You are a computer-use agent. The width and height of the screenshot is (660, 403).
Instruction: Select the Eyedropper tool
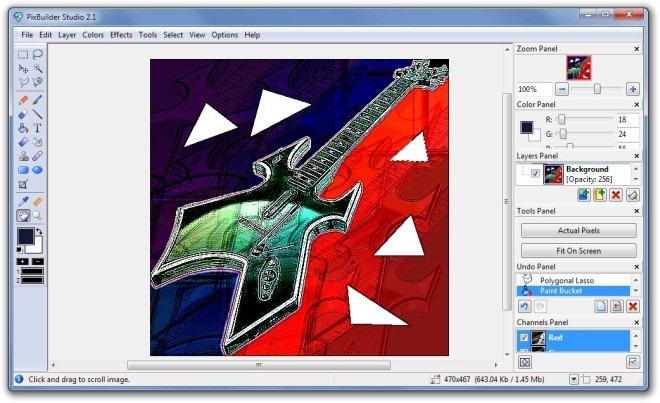tap(23, 202)
